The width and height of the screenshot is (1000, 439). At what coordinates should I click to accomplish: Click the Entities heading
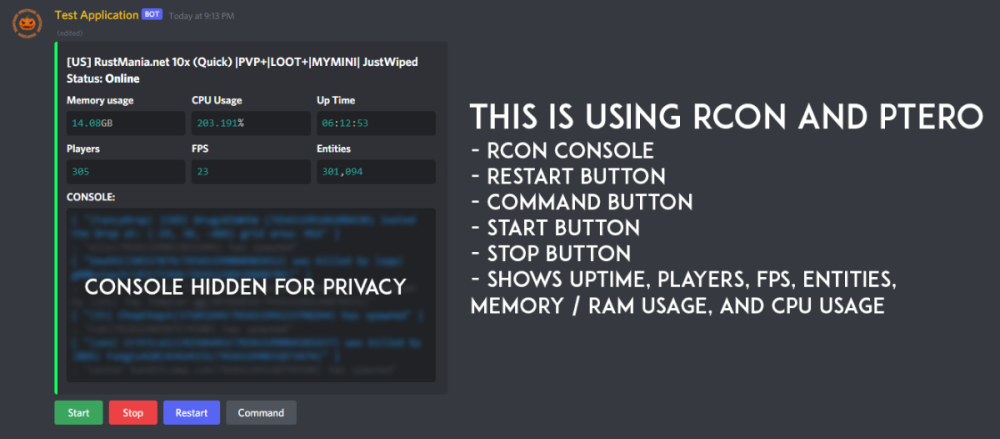[334, 149]
